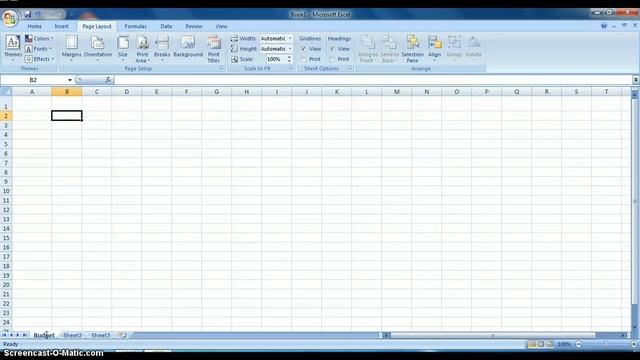Click Bring to Front button
The image size is (640, 360).
tap(368, 49)
